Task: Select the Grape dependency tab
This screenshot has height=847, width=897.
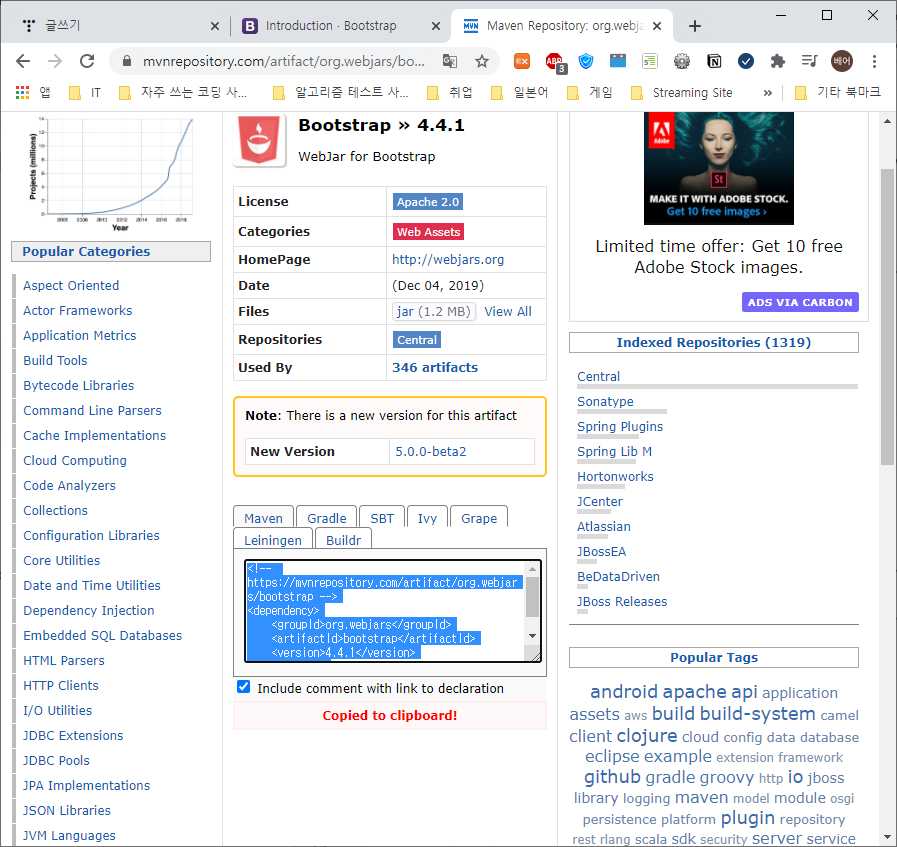Action: [x=479, y=517]
